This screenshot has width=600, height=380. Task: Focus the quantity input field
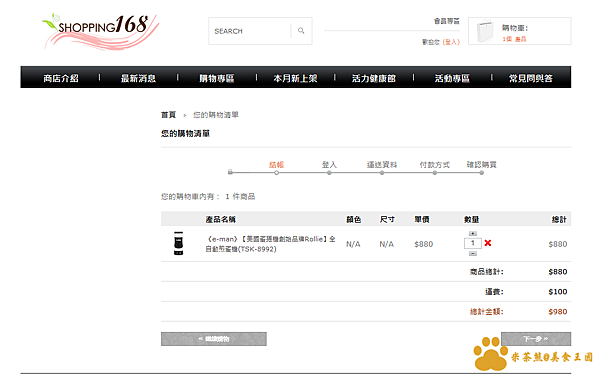click(473, 243)
